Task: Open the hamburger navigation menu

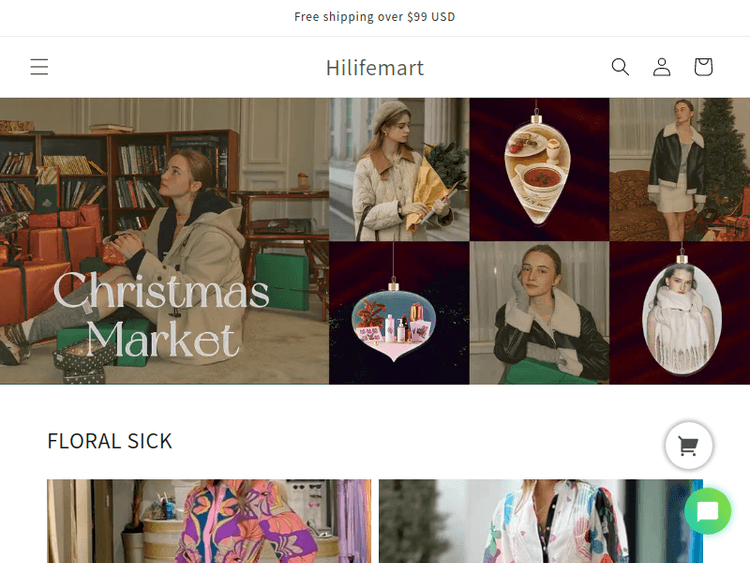Action: tap(39, 67)
